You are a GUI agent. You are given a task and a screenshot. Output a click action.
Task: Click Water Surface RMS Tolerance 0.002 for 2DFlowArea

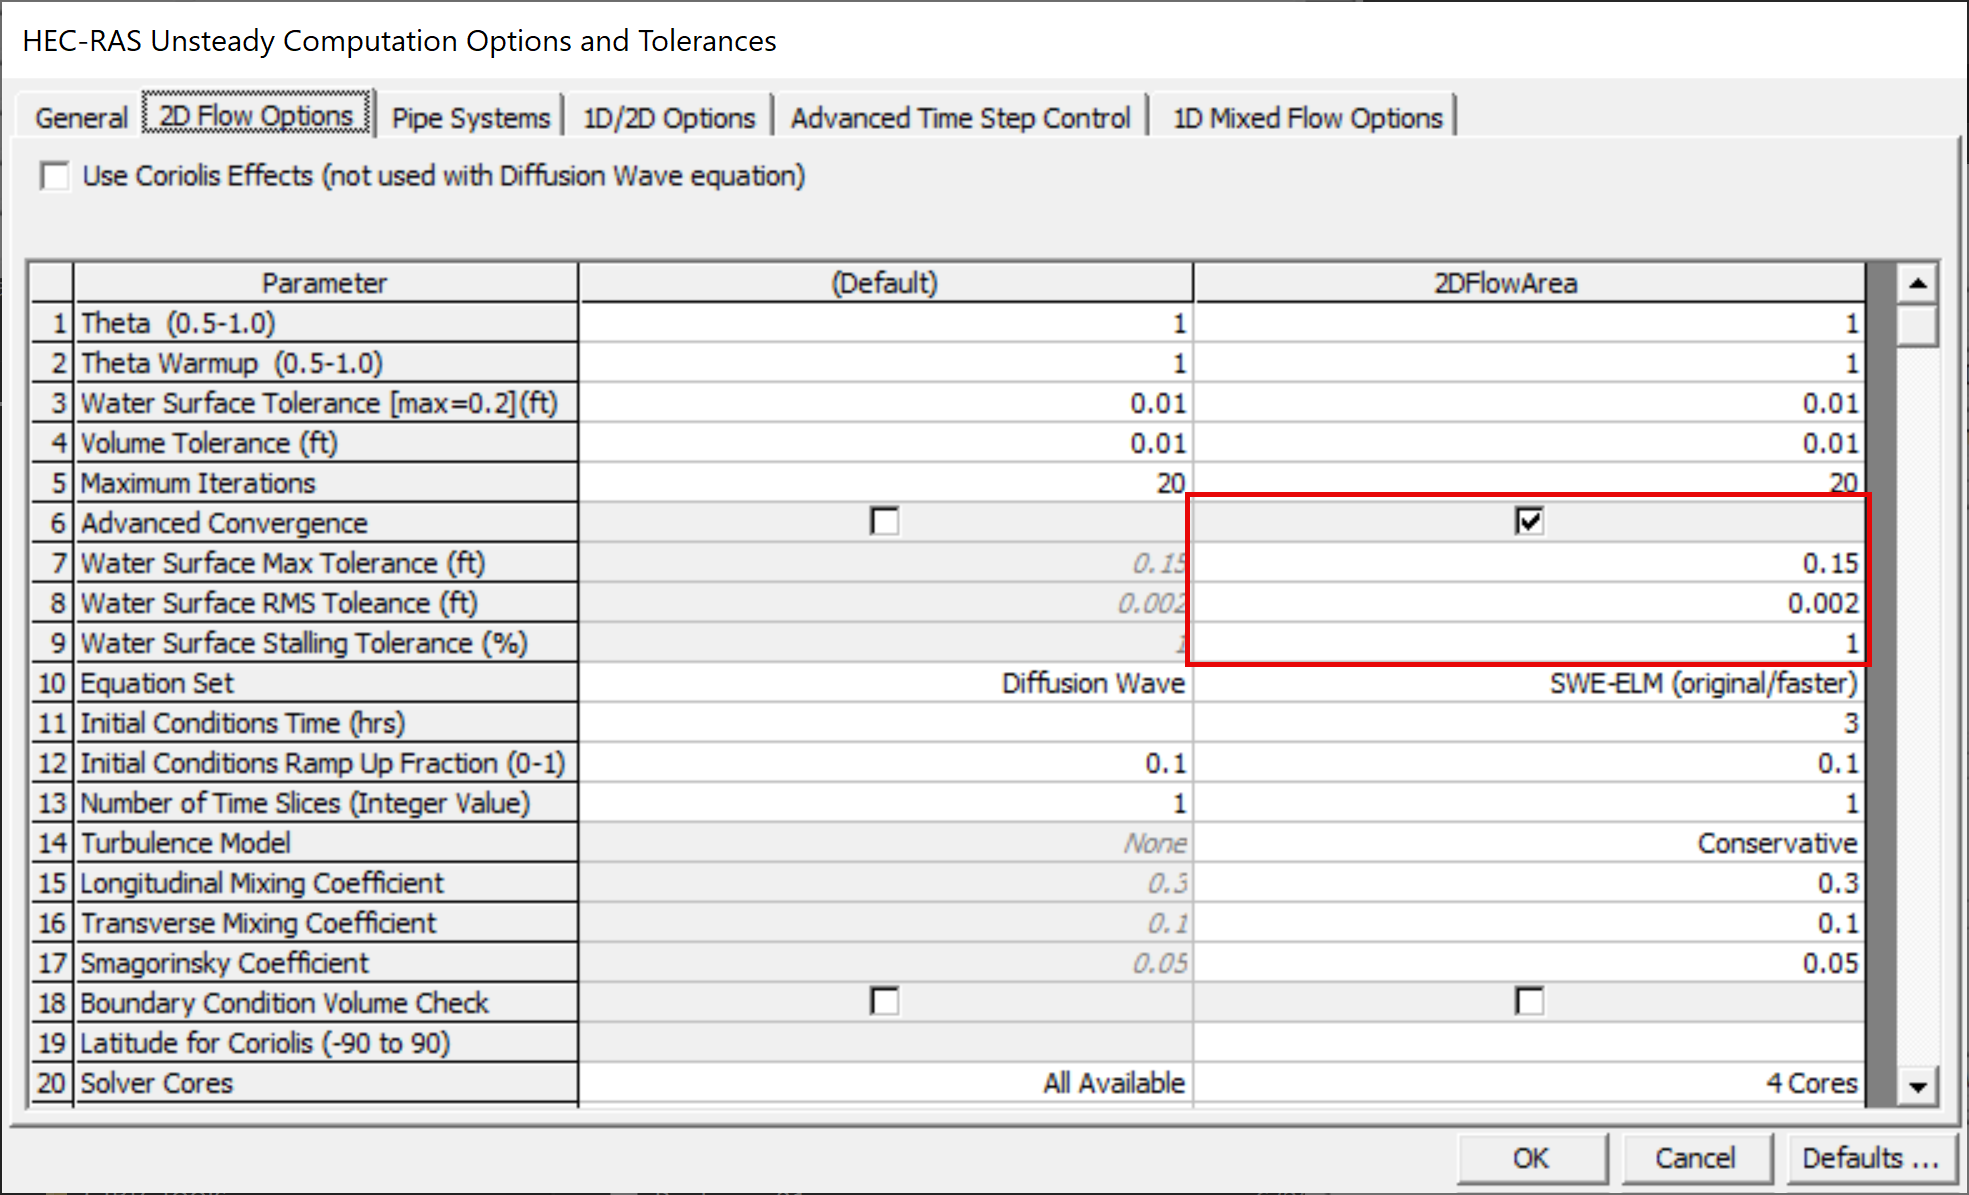(1529, 603)
